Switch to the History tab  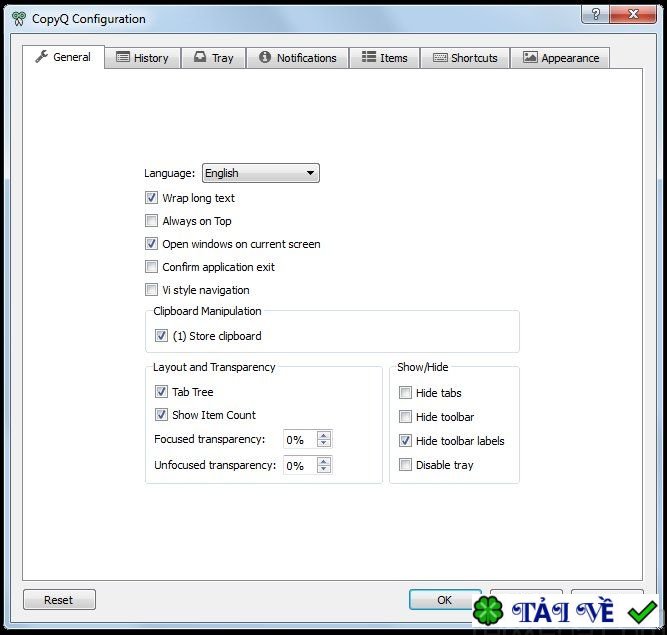(x=143, y=57)
